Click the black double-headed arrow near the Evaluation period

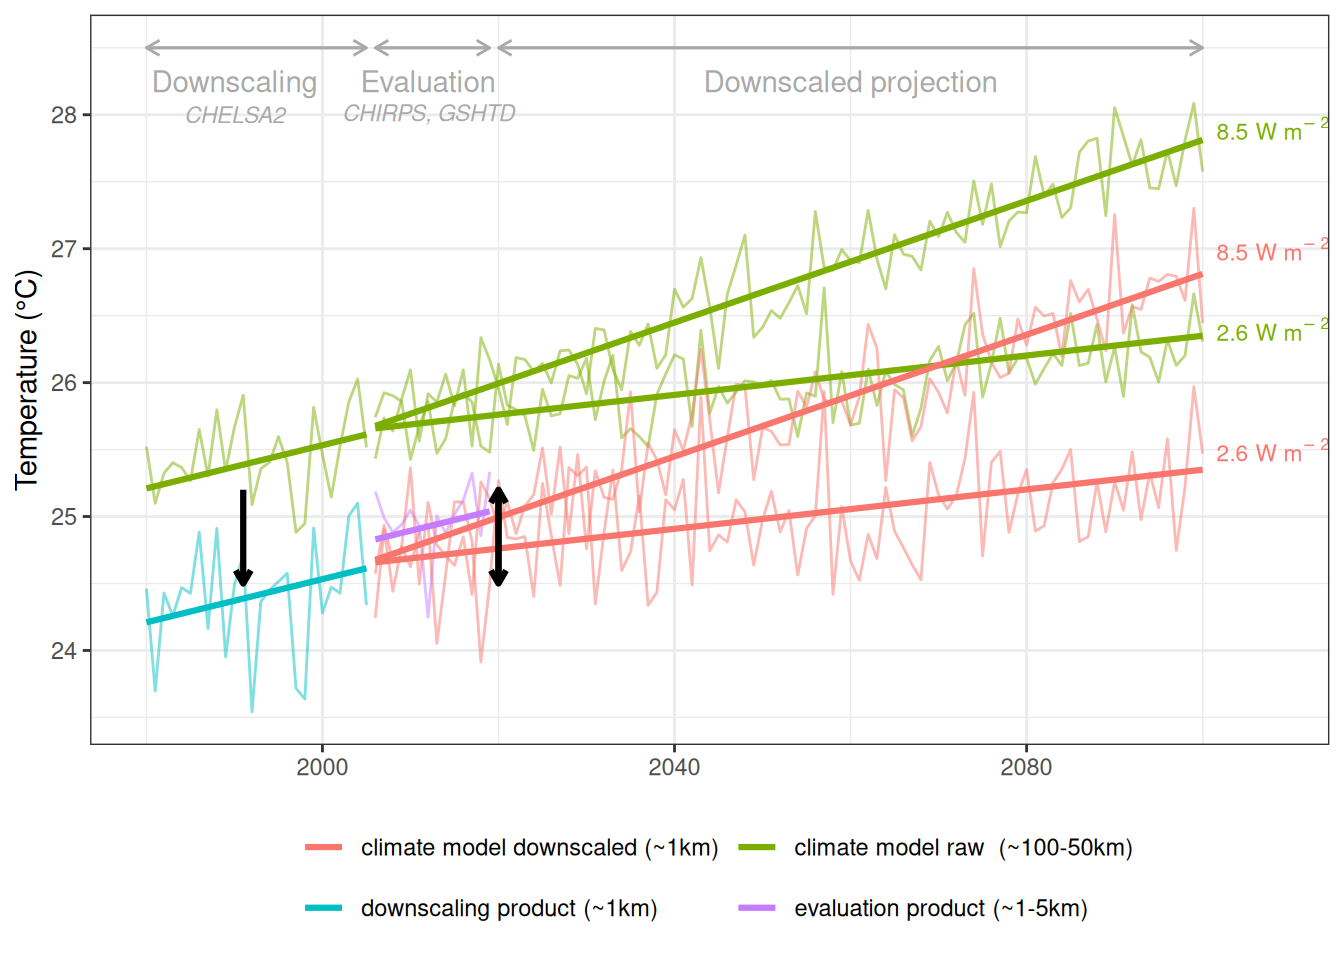coord(498,536)
